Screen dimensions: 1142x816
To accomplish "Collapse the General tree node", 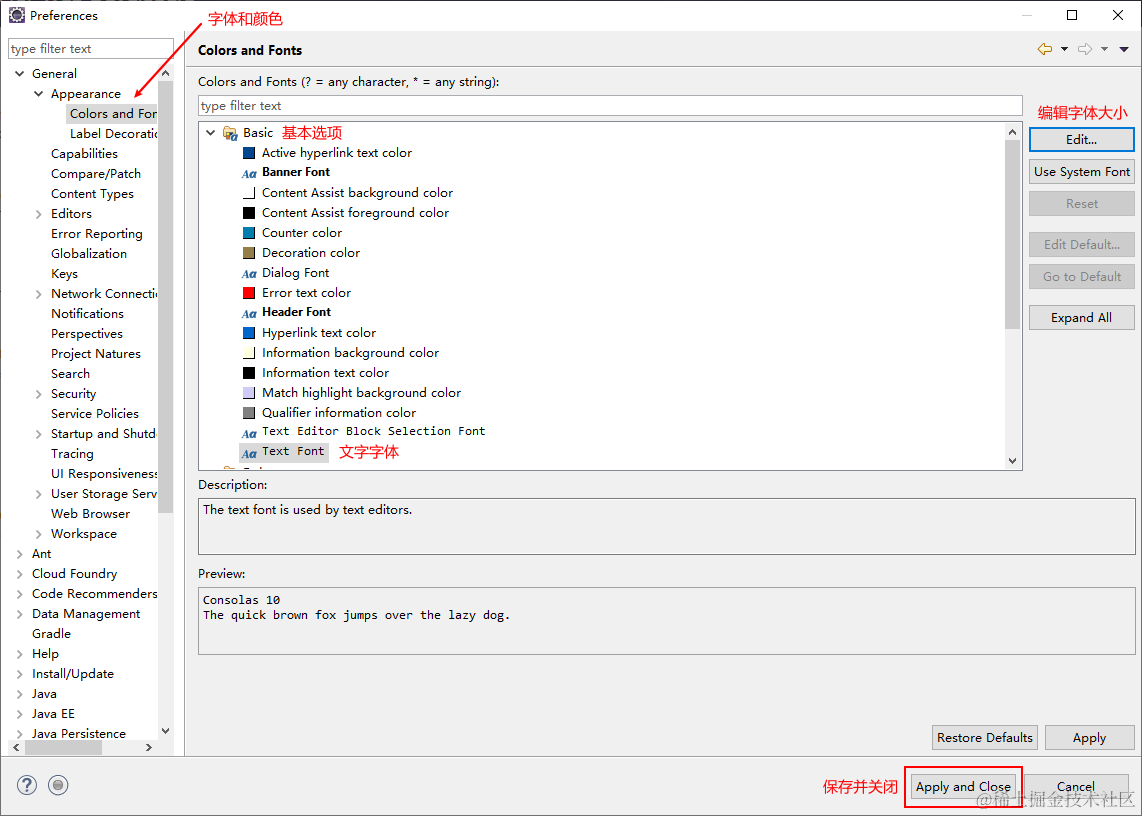I will pyautogui.click(x=20, y=74).
